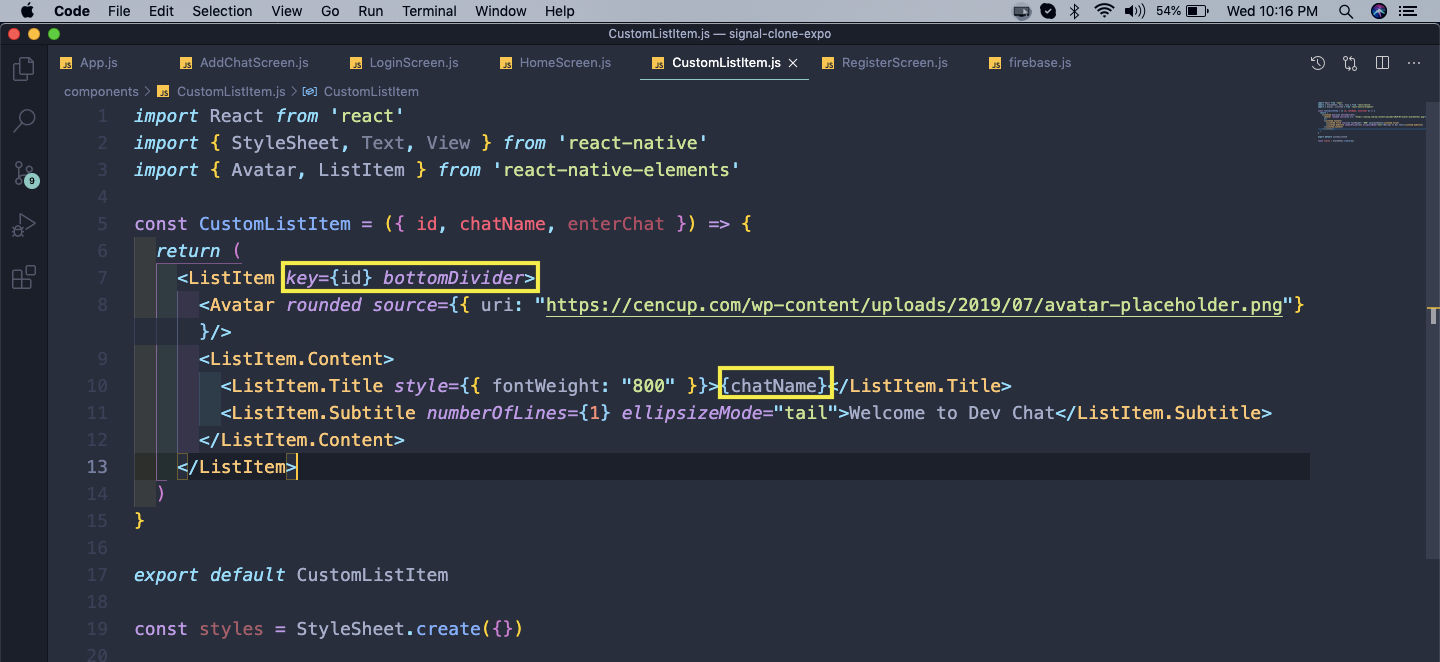Viewport: 1440px width, 662px height.
Task: Open the Run and Debug view
Action: coord(23,225)
